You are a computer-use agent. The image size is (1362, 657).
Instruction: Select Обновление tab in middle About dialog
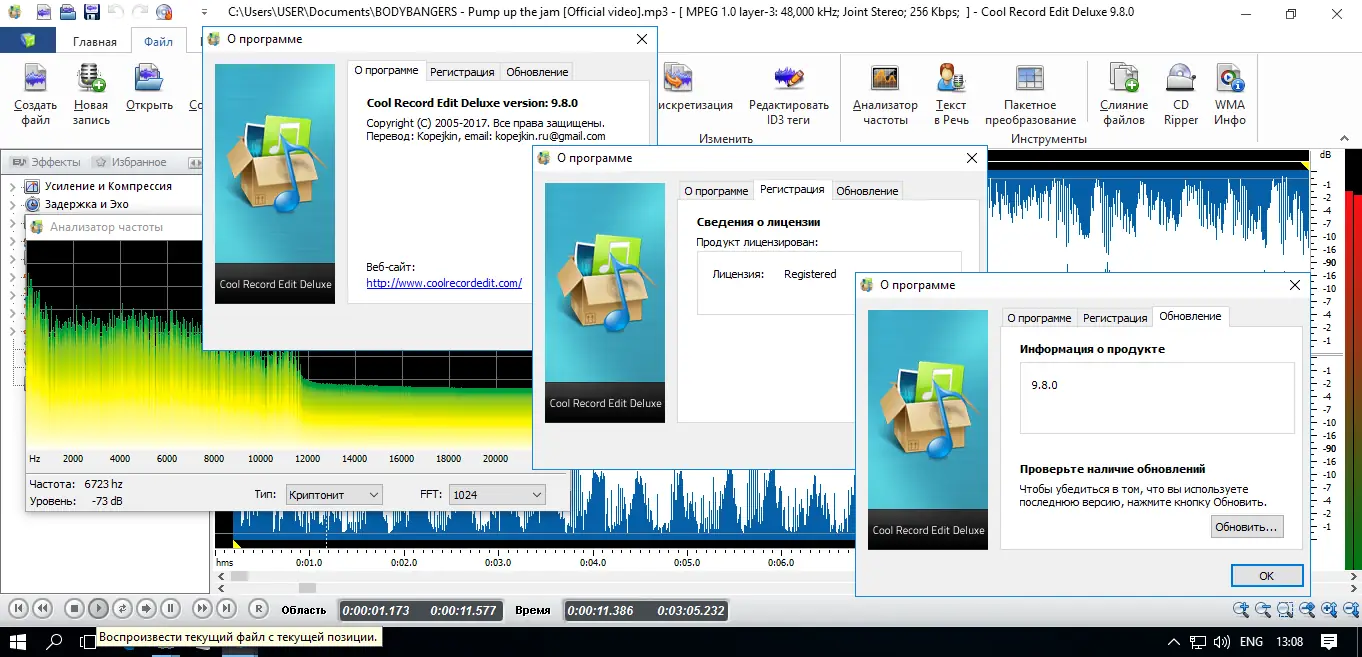(867, 191)
